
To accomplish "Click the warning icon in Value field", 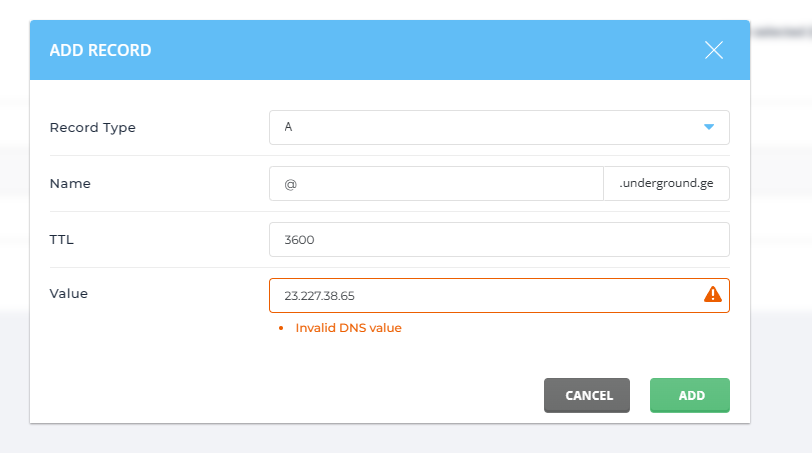I will [x=712, y=294].
